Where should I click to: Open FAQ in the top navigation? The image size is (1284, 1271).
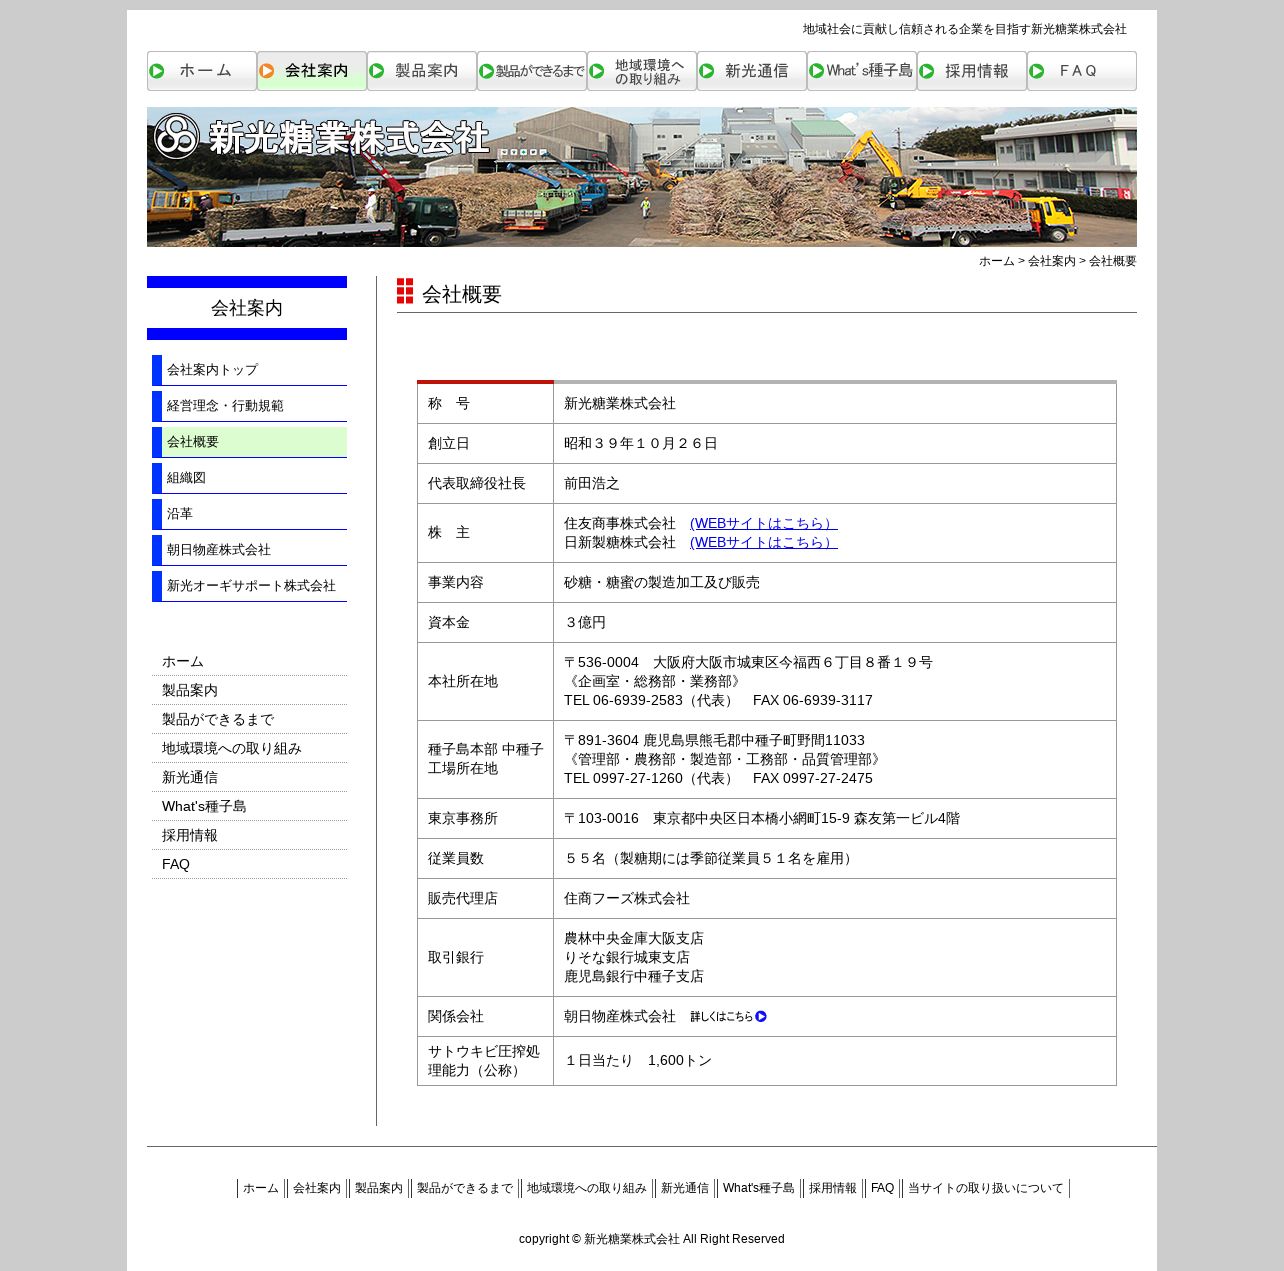pyautogui.click(x=1082, y=71)
